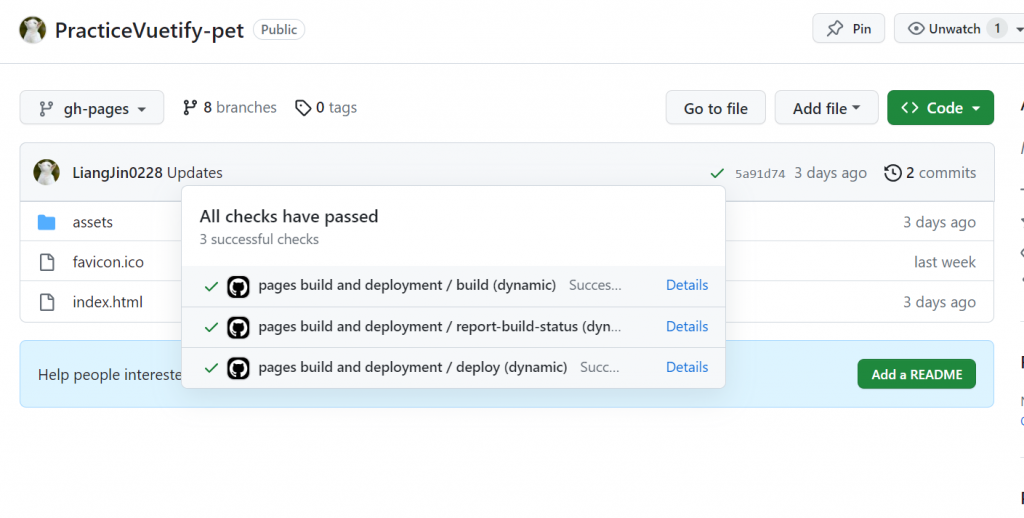Click the assets folder icon
Image resolution: width=1024 pixels, height=518 pixels.
pos(46,222)
